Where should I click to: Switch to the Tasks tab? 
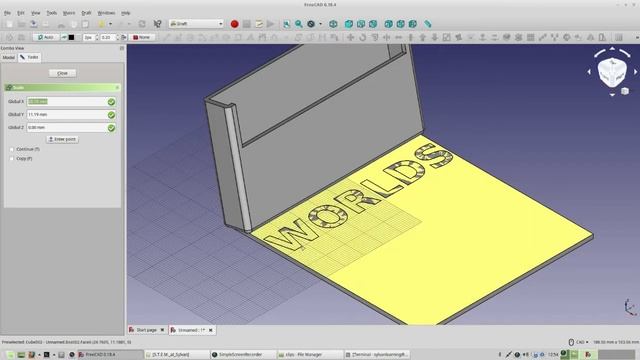[29, 58]
